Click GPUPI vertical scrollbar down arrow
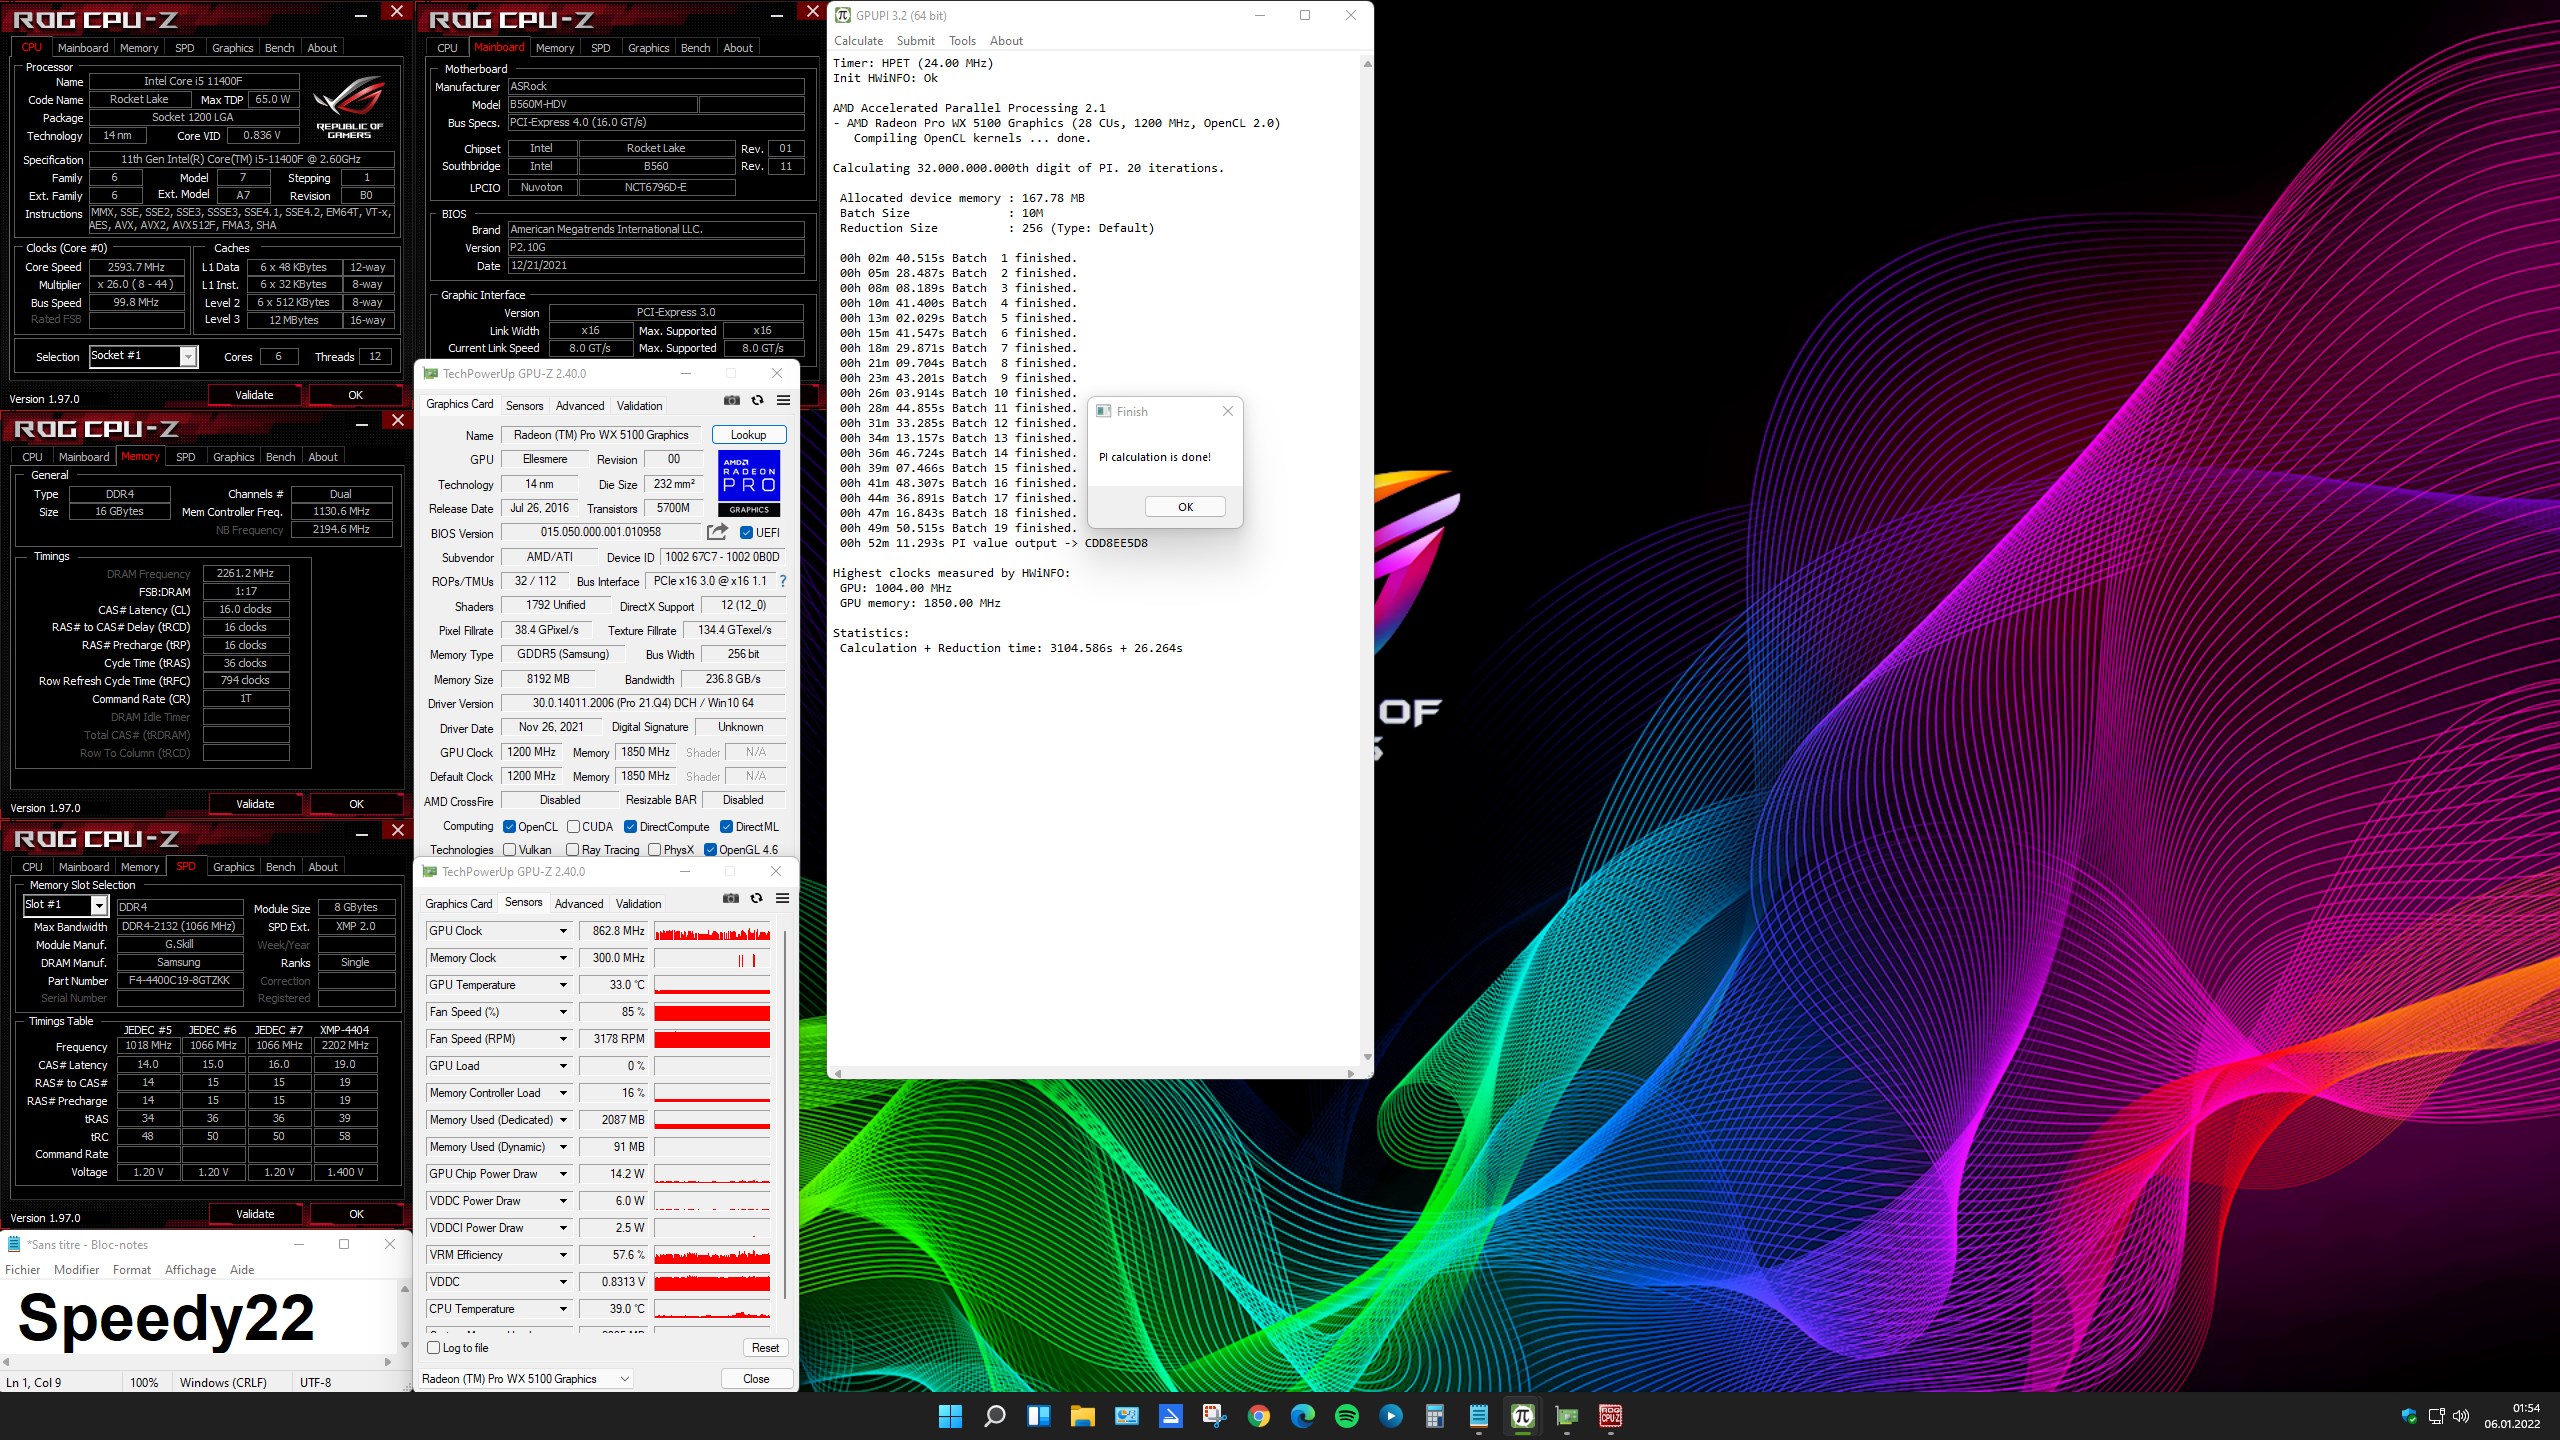This screenshot has height=1440, width=2560. (x=1367, y=1057)
